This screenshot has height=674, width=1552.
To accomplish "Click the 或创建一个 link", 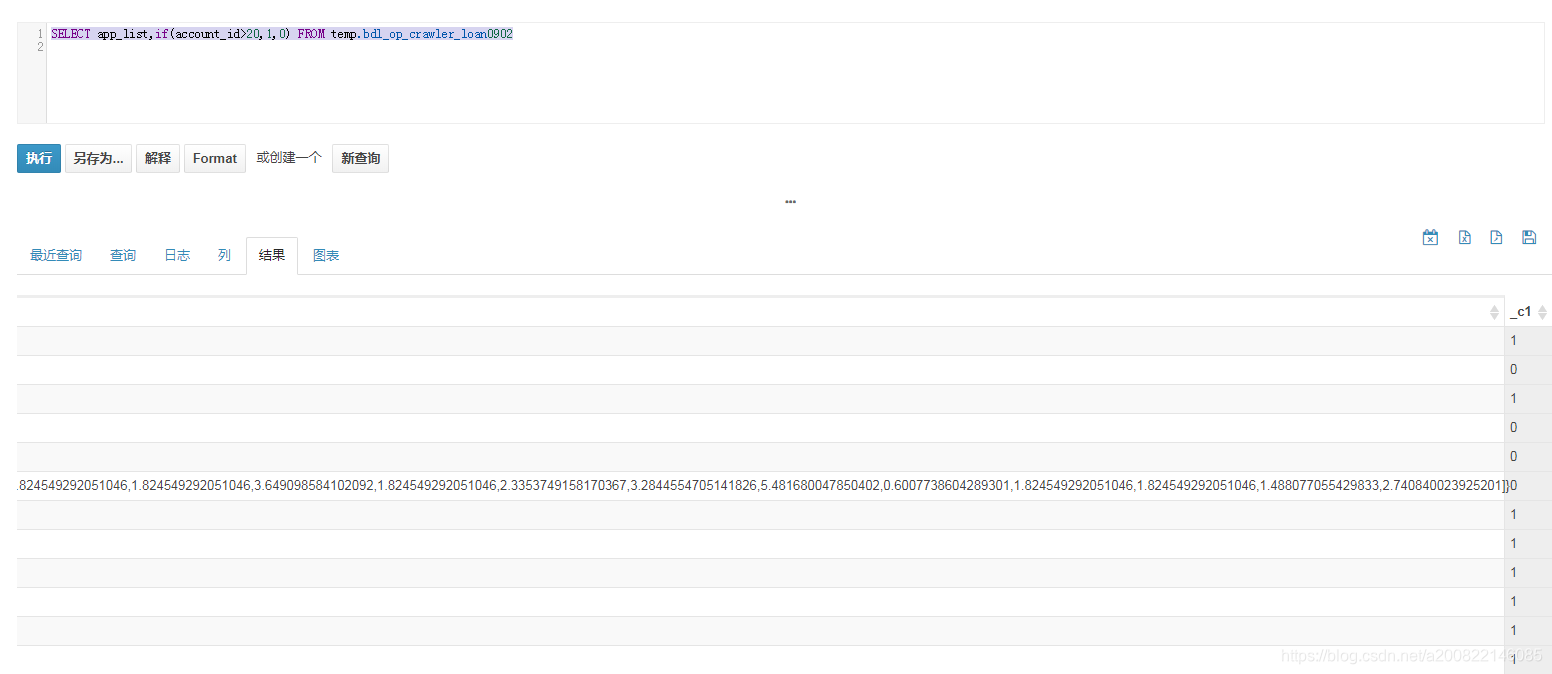I will [x=288, y=158].
